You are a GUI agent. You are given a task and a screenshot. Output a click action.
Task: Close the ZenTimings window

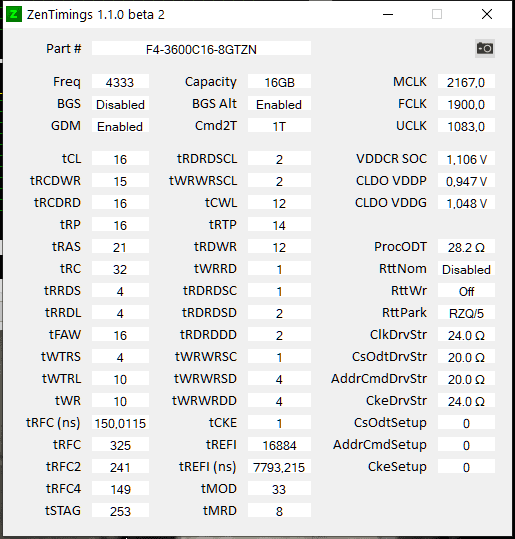click(x=487, y=14)
